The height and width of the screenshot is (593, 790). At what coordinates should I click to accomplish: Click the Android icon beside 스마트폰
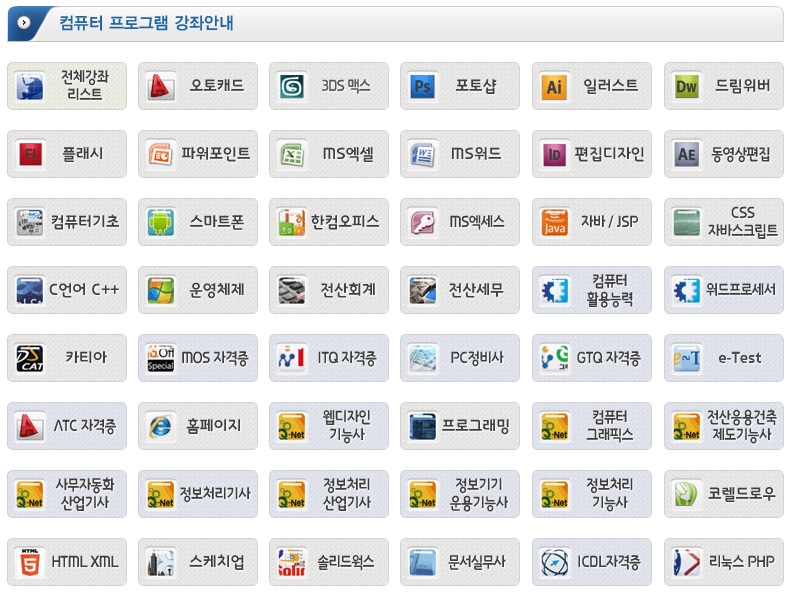coord(160,222)
